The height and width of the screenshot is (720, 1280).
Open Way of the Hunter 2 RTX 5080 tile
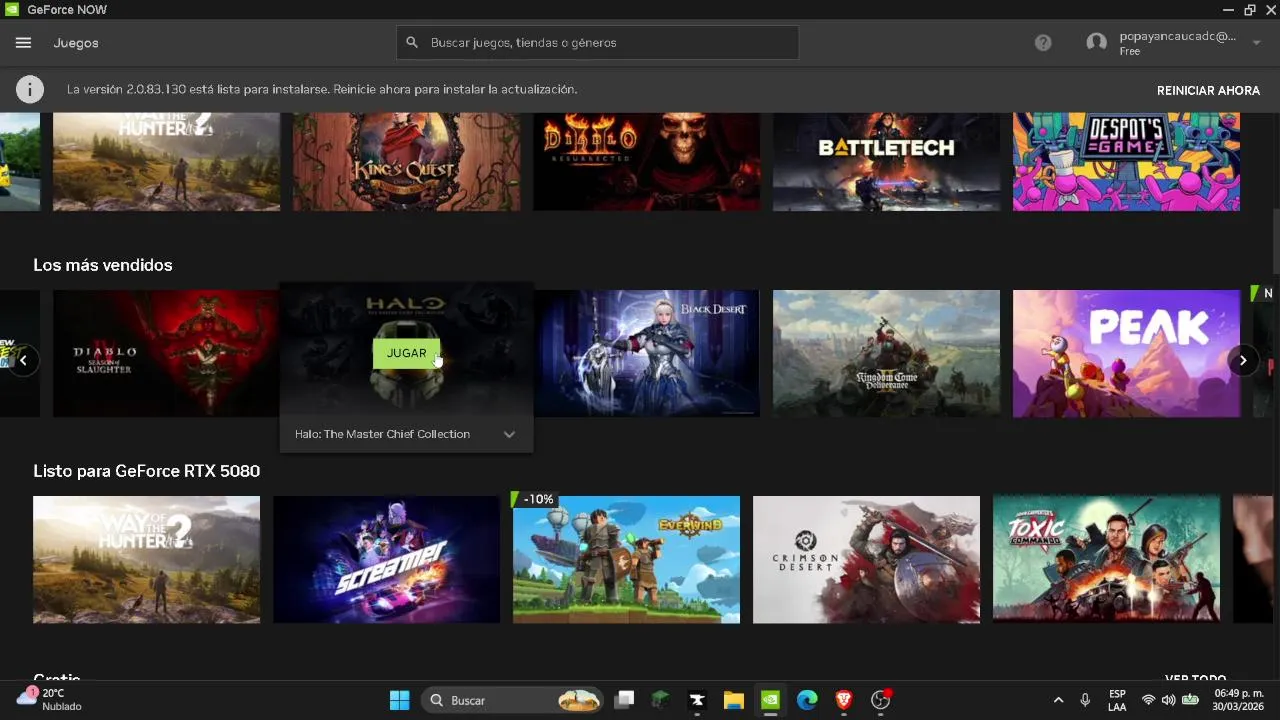point(146,560)
